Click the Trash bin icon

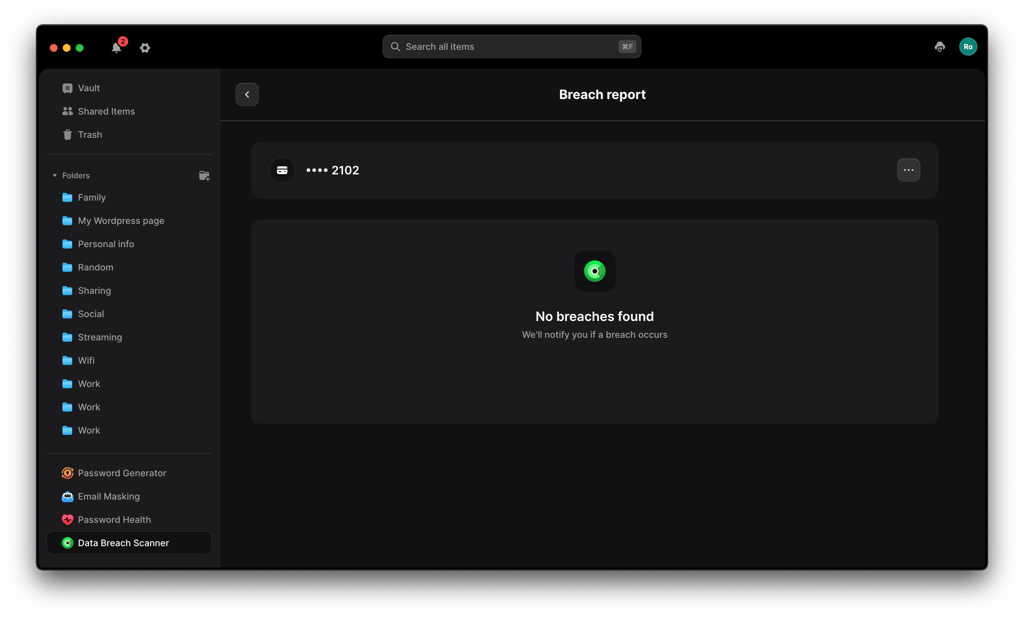[67, 135]
